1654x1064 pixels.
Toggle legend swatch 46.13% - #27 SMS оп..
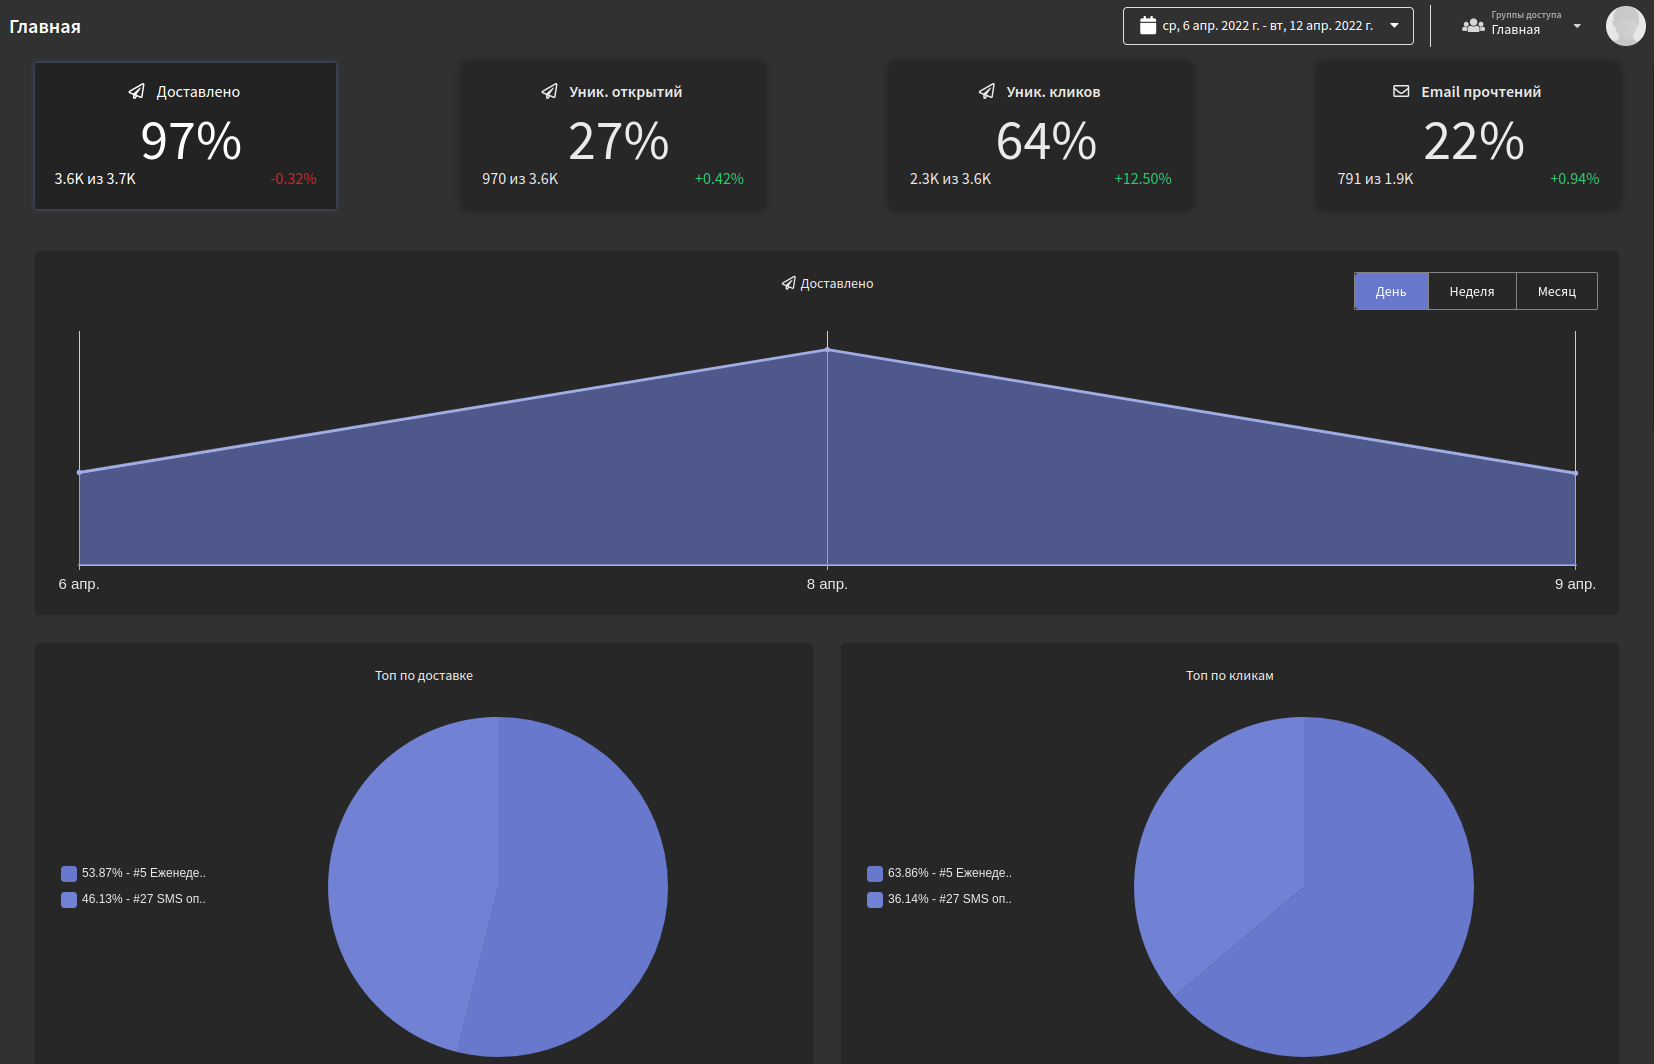point(69,900)
